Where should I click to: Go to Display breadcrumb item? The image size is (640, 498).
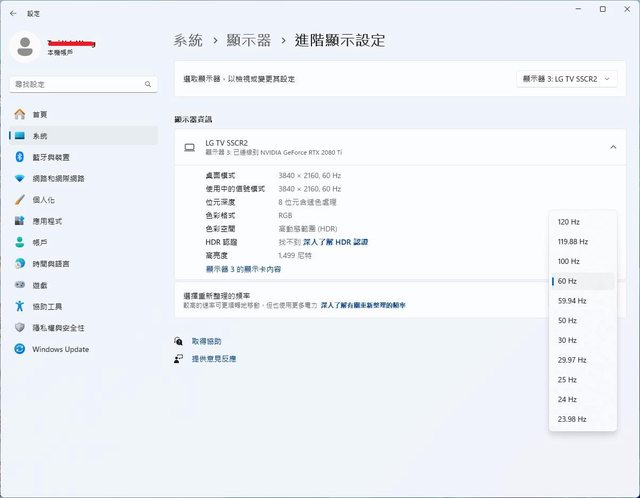tap(250, 41)
